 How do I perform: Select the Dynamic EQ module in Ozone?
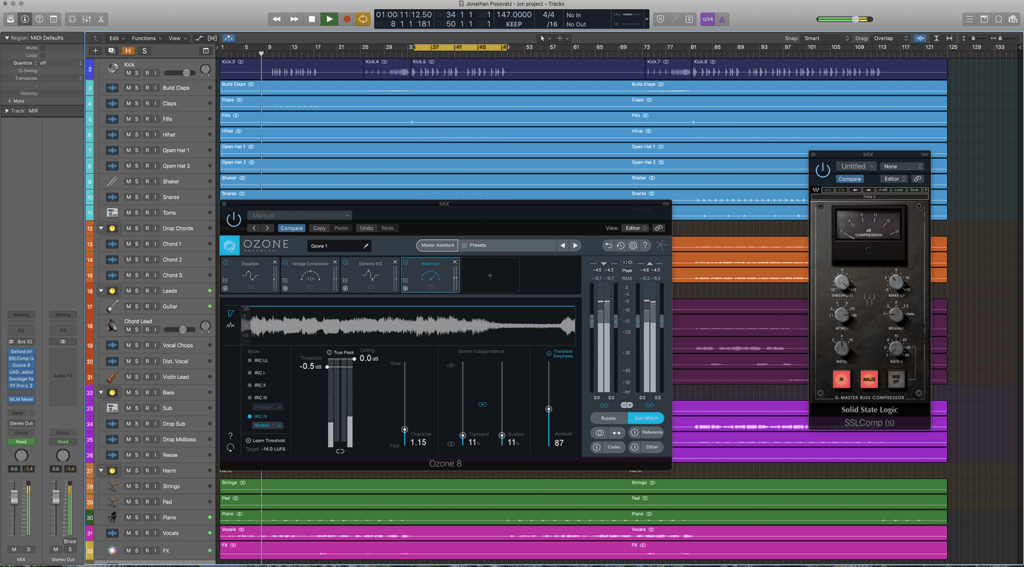coord(370,274)
